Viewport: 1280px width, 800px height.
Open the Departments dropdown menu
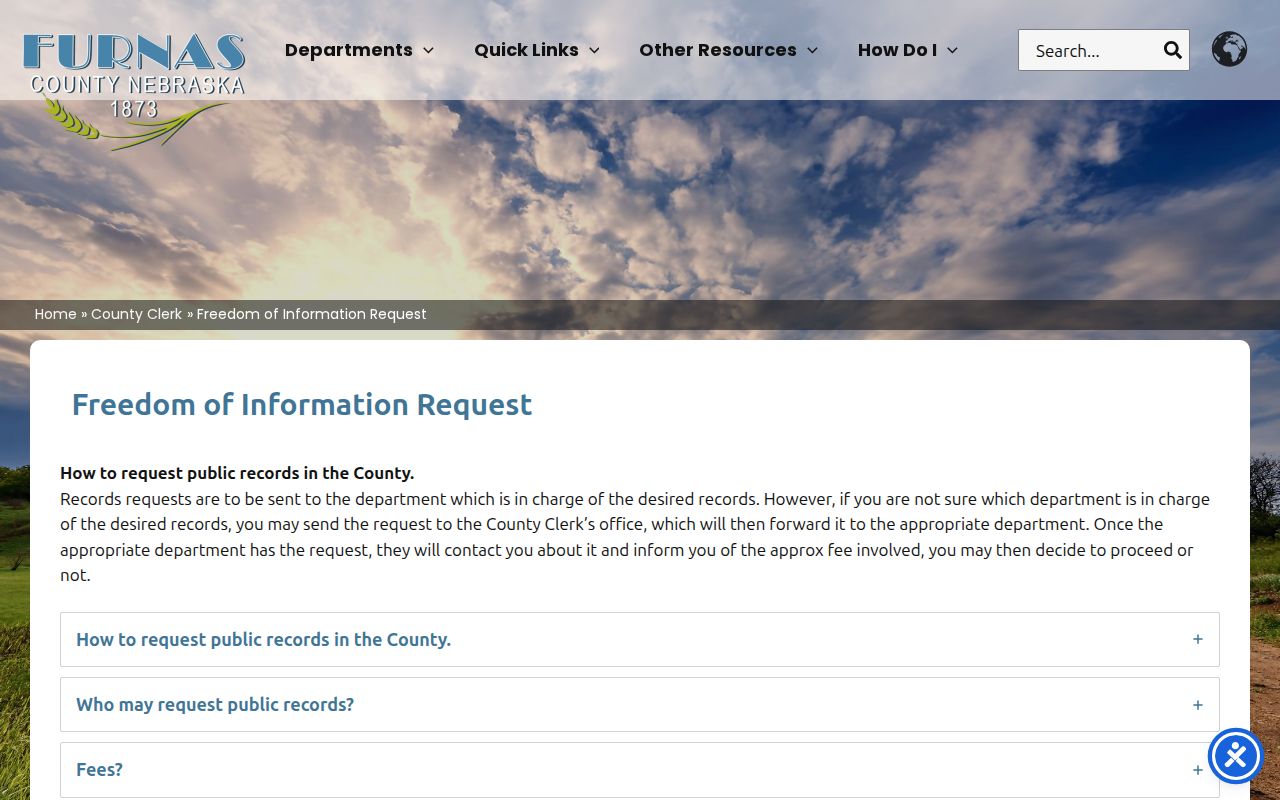point(359,50)
